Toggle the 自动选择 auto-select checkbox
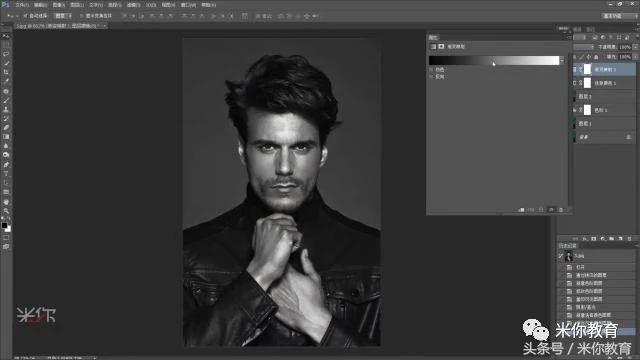This screenshot has height=360, width=640. pos(25,16)
